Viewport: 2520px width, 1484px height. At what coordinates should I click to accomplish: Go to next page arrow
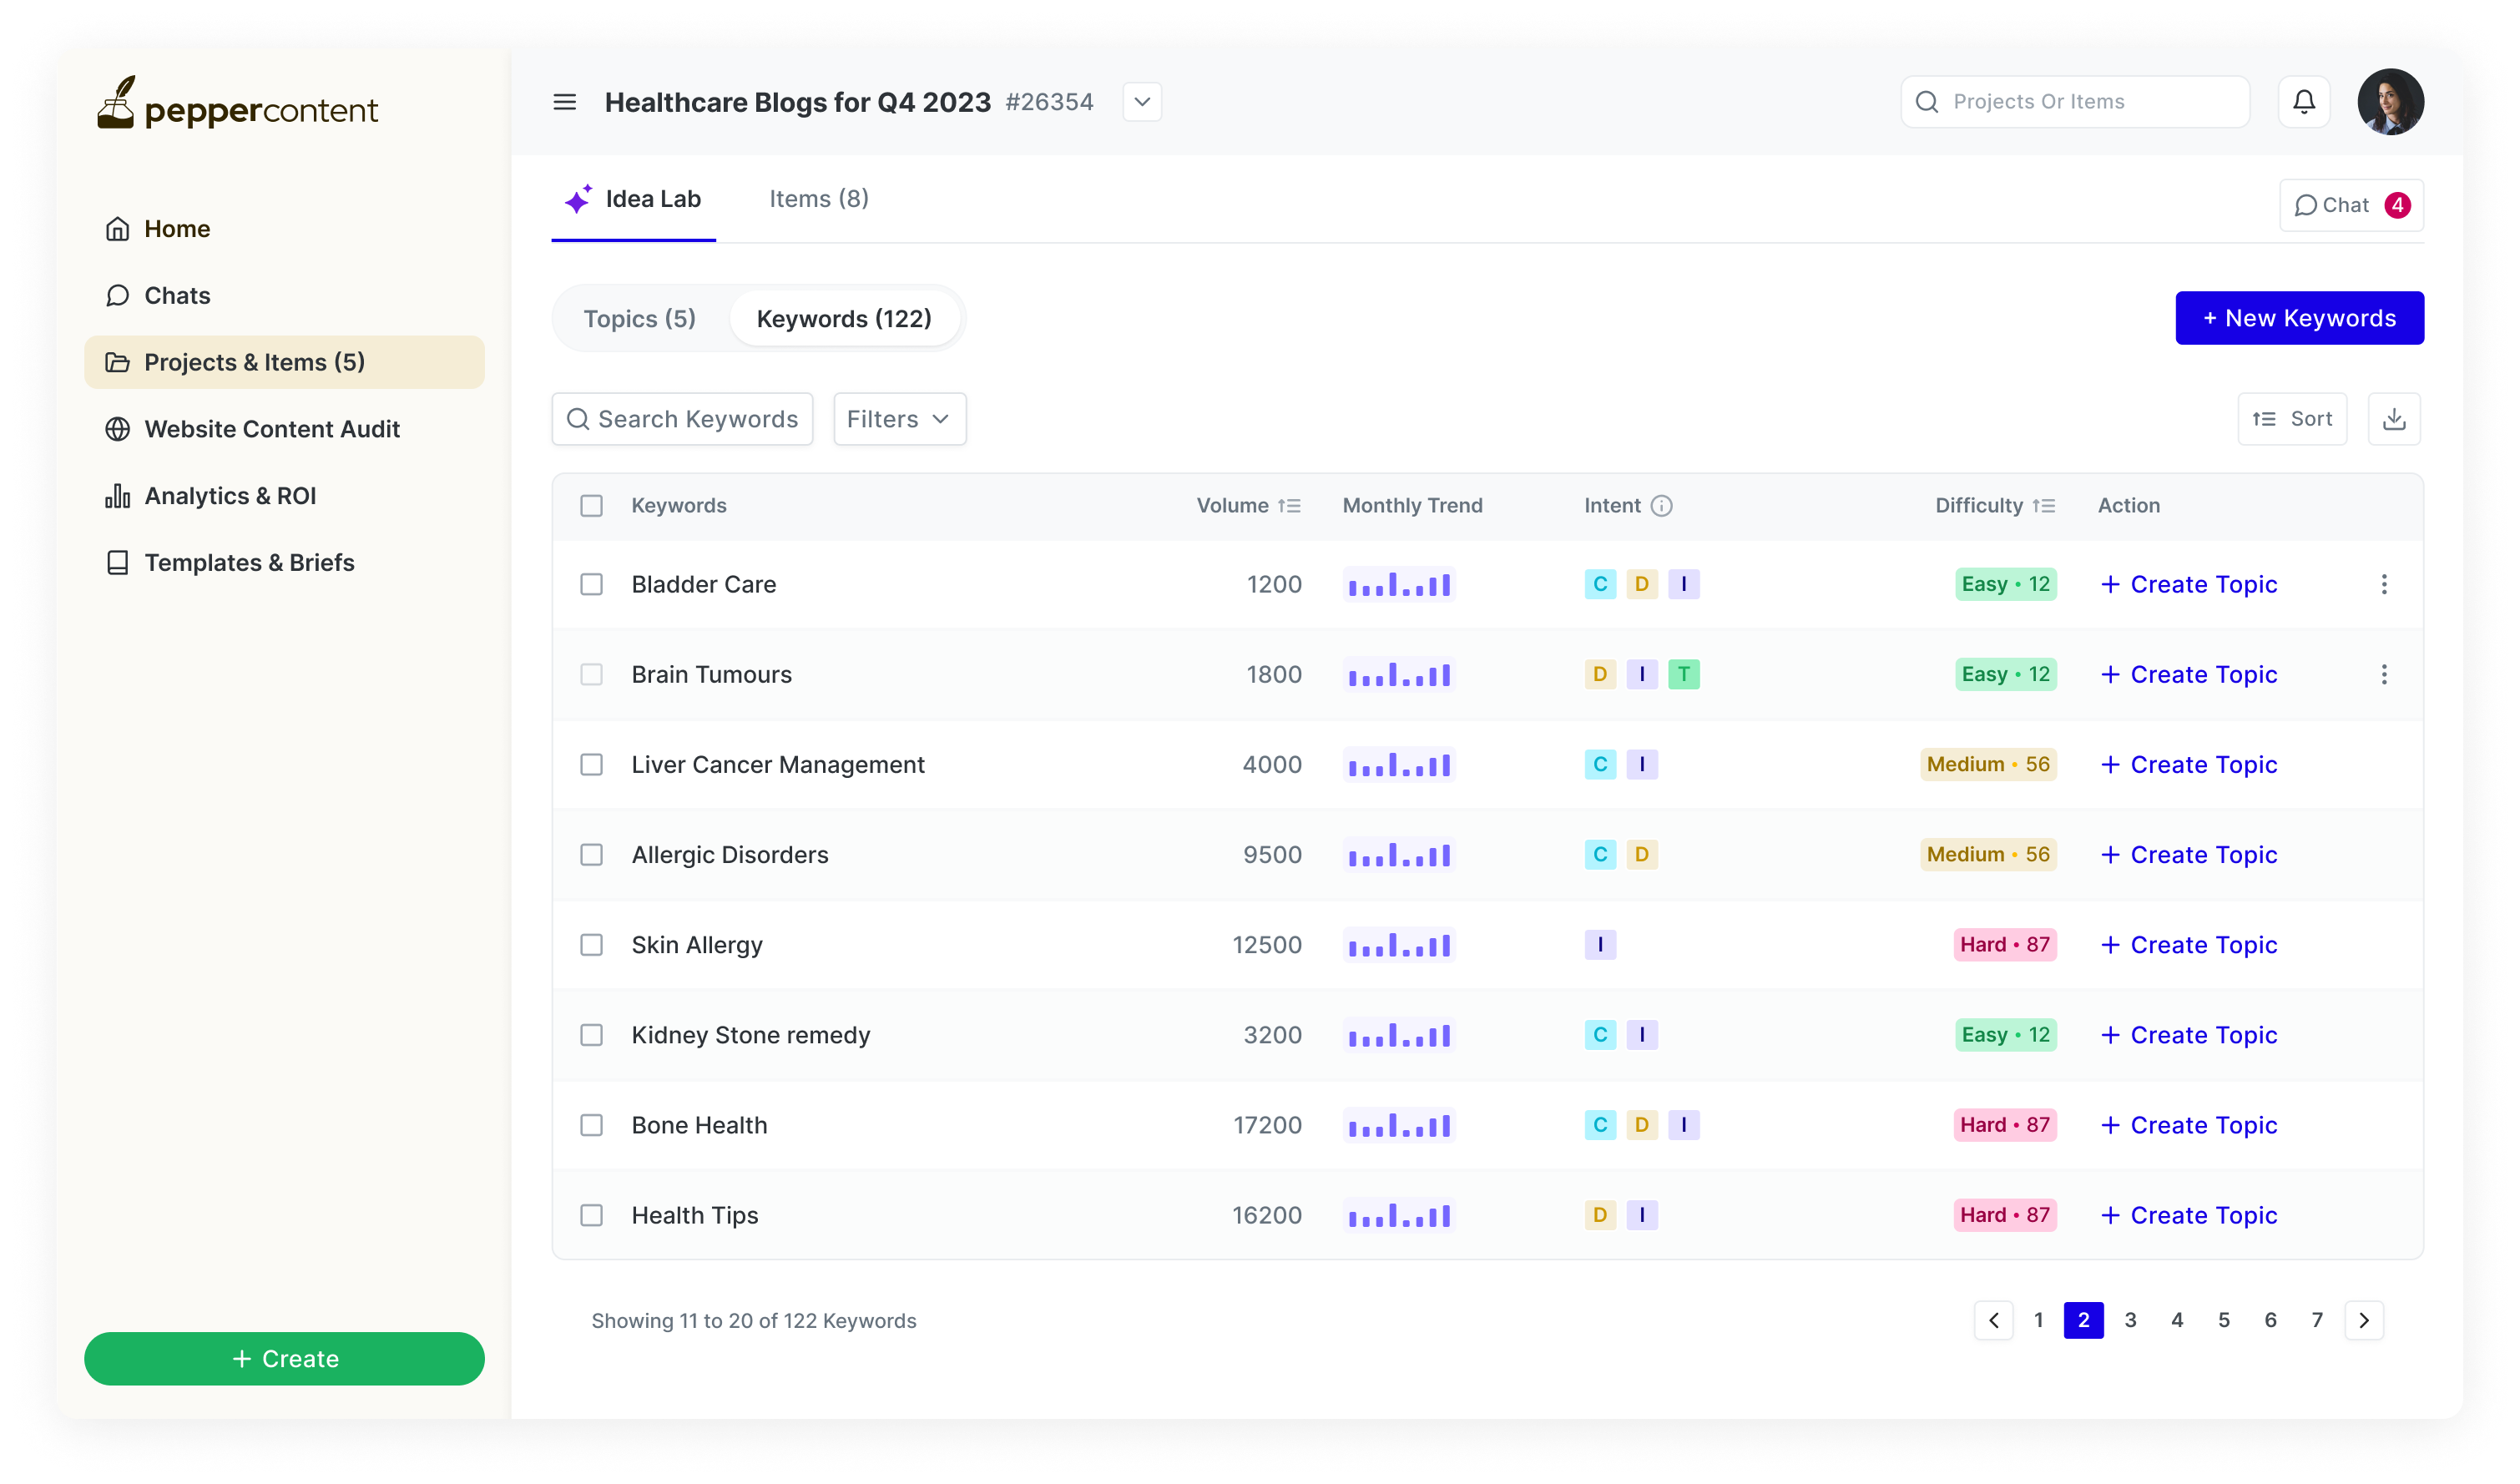(x=2364, y=1320)
